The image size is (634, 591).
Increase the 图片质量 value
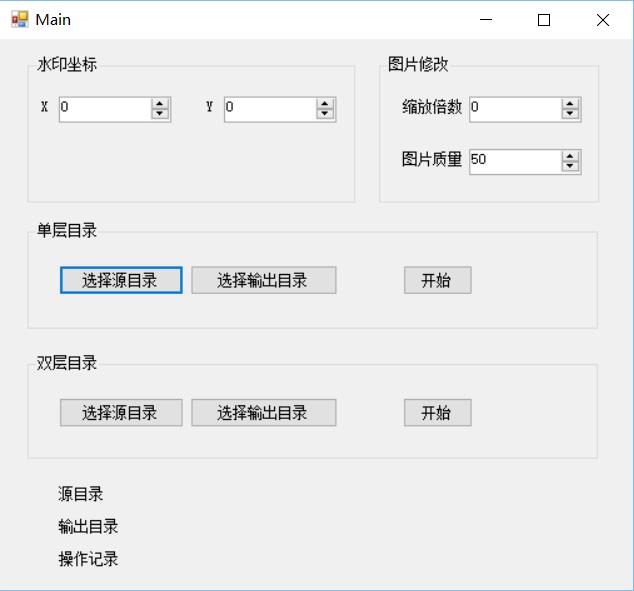(x=570, y=156)
